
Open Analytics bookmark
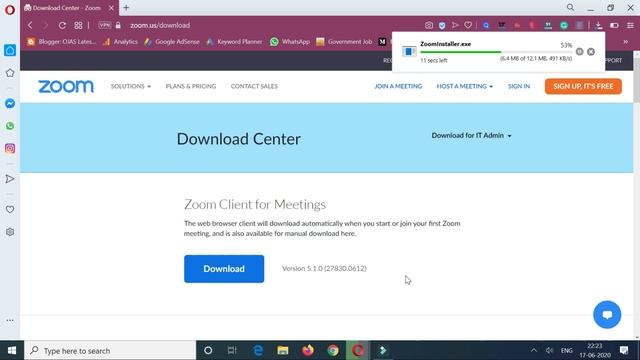[x=120, y=42]
